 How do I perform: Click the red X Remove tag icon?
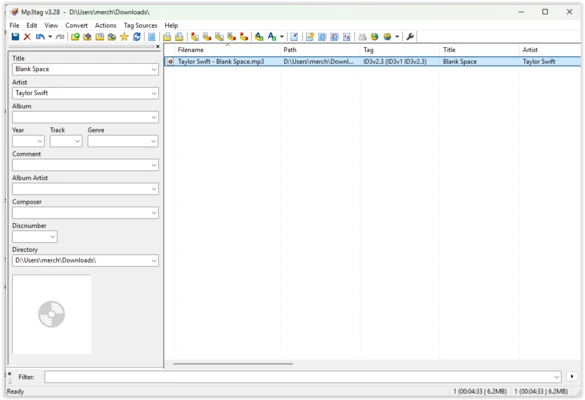pos(27,37)
